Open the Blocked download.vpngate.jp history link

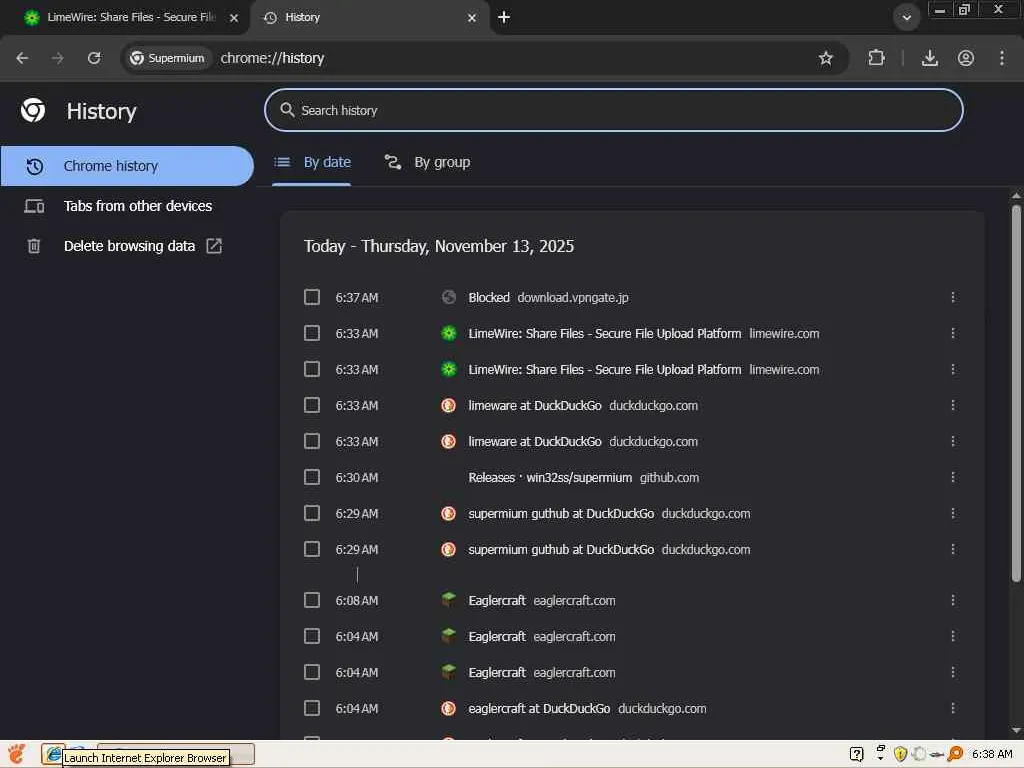pos(488,297)
